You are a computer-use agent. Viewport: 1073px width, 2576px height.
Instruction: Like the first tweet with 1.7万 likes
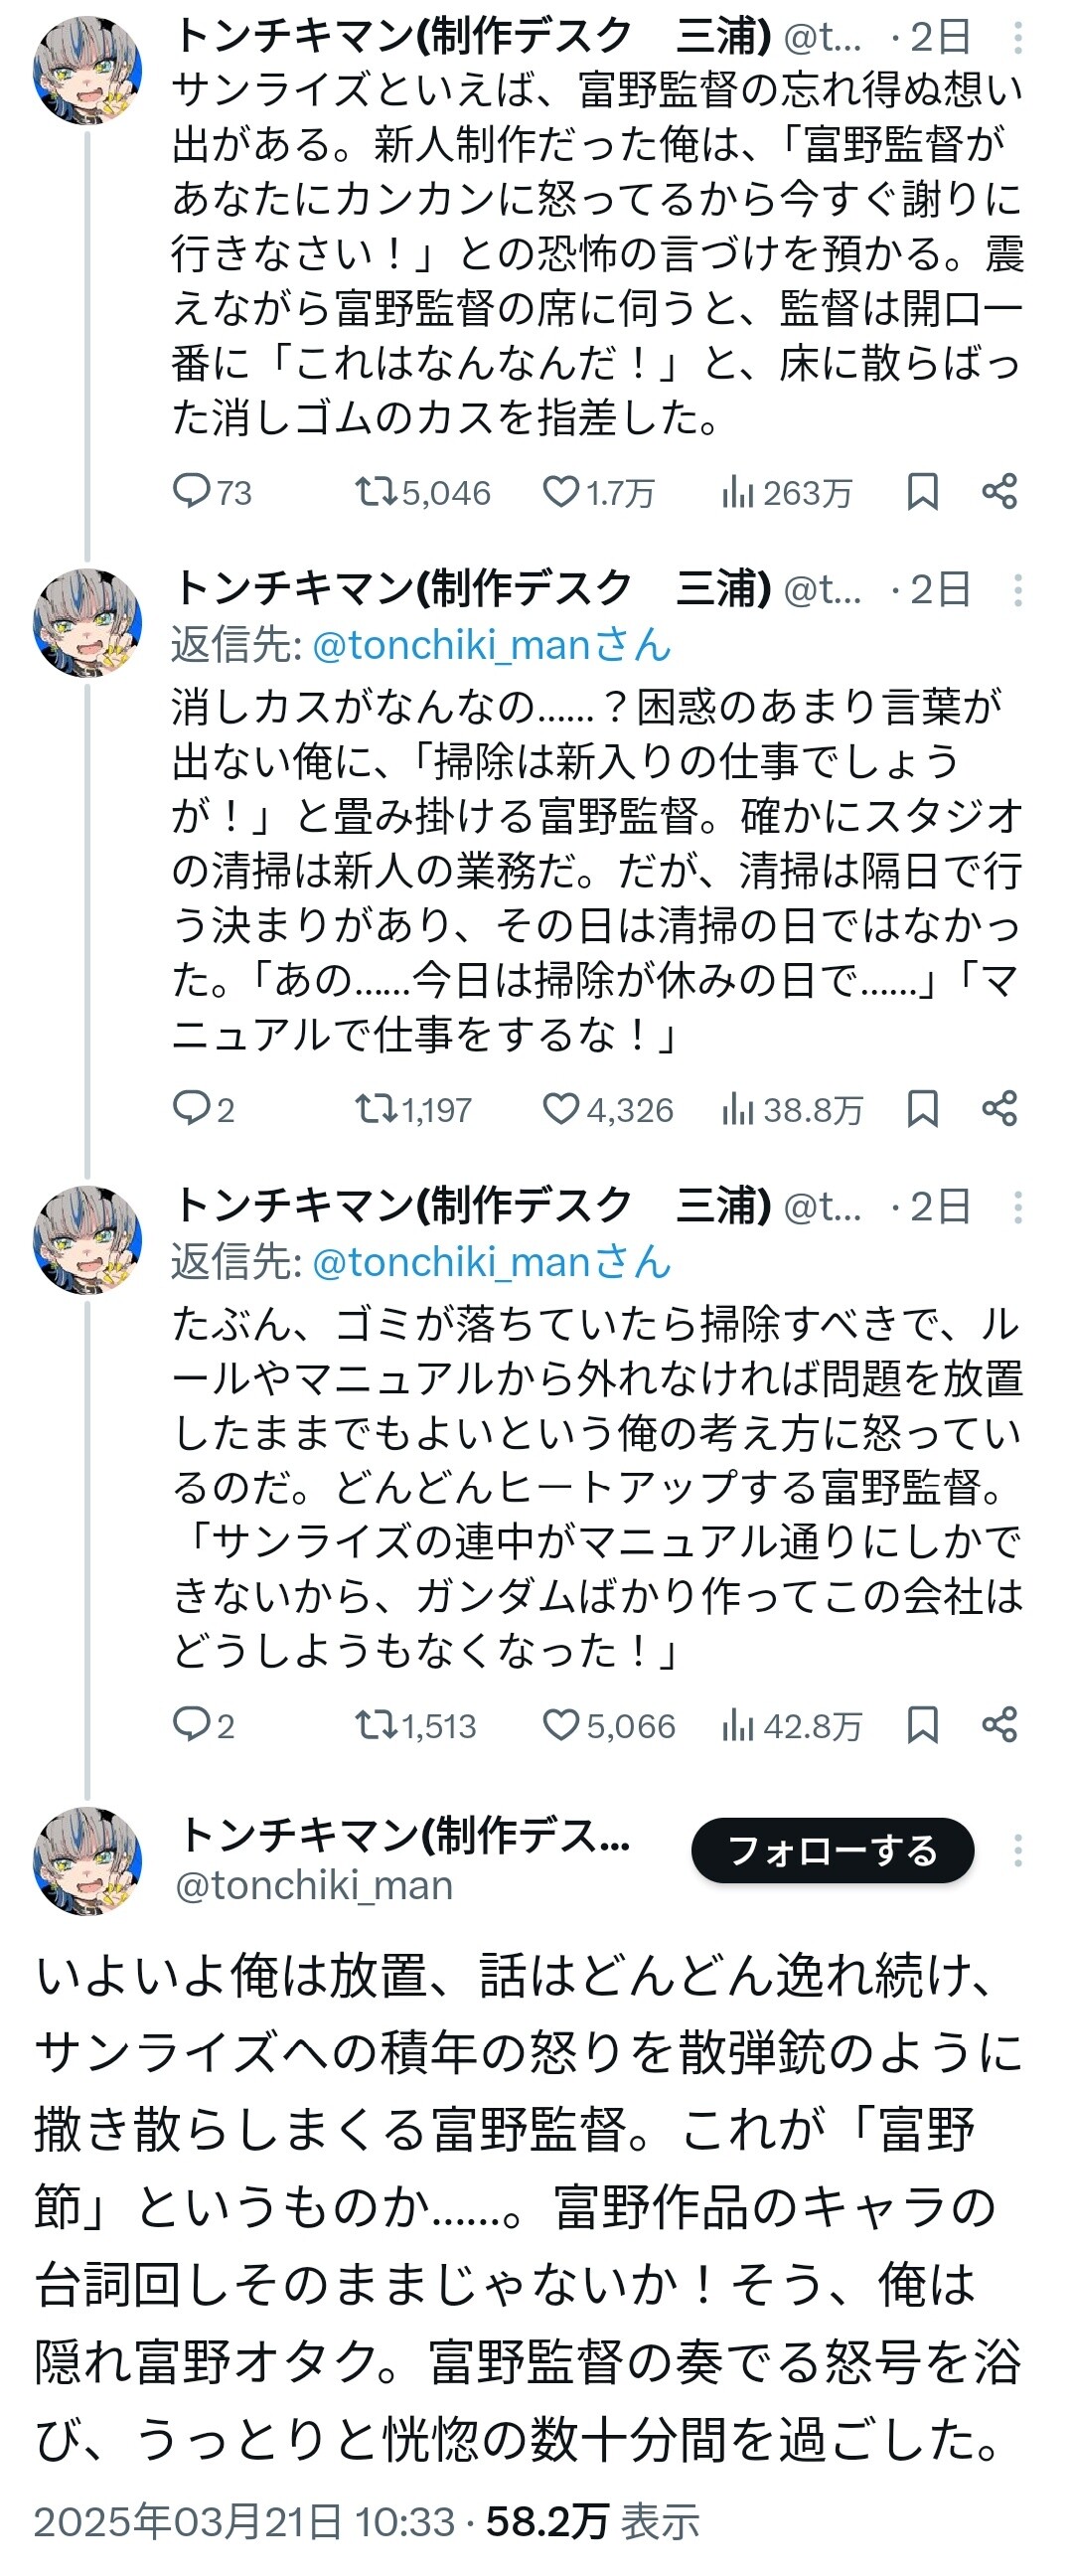tap(561, 492)
